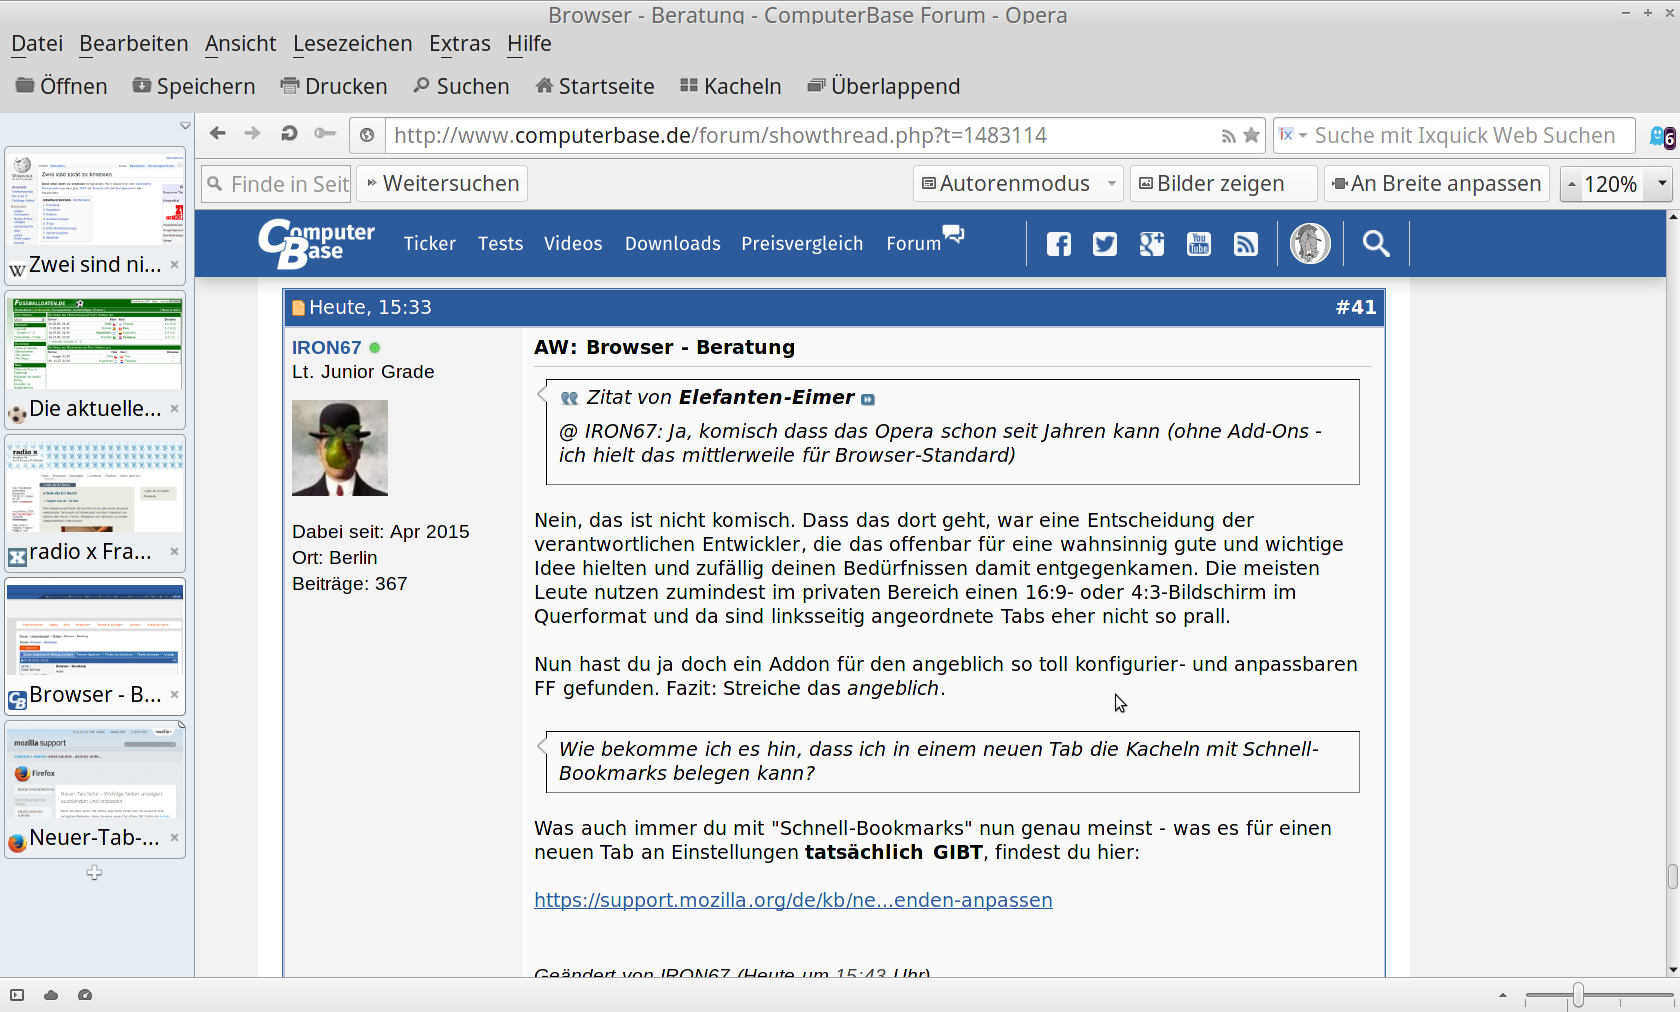Open ComputerBase Google+ icon
Screen dimensions: 1680x1012
(x=1152, y=244)
